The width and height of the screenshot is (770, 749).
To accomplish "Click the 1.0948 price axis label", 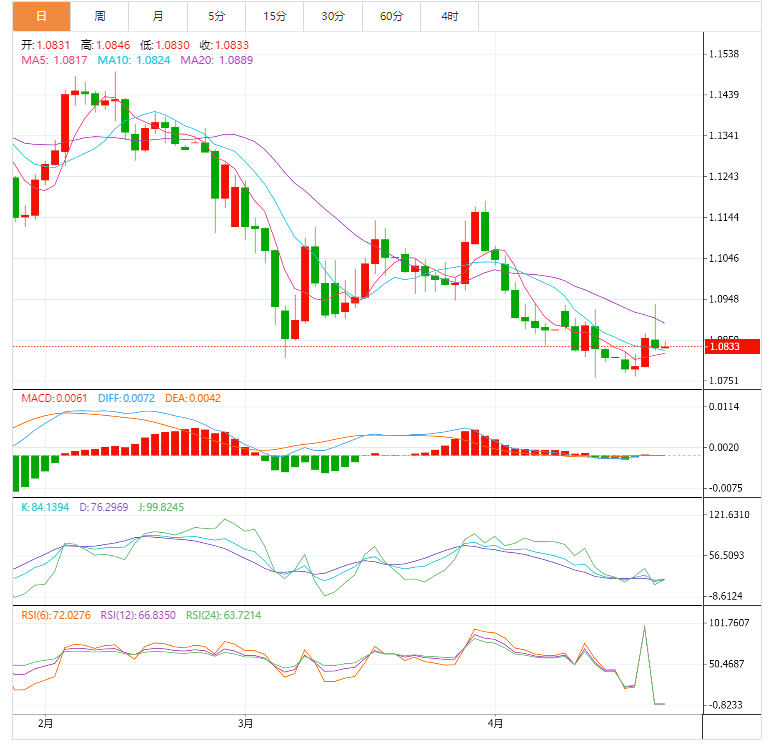I will [x=724, y=299].
